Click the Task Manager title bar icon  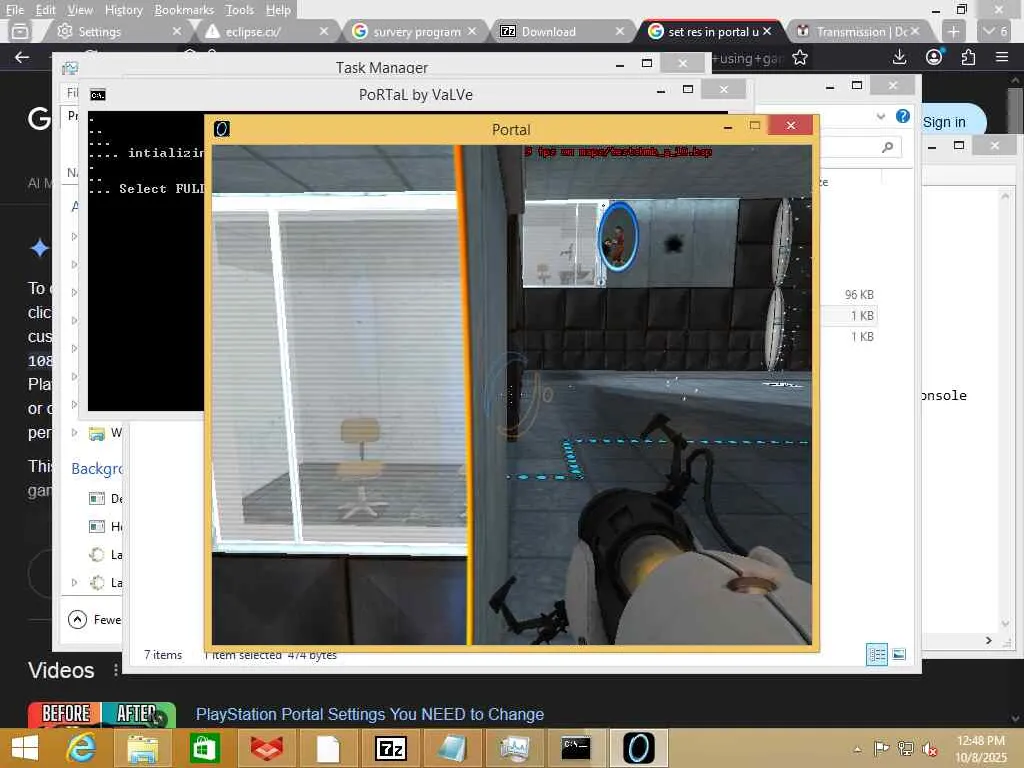pyautogui.click(x=70, y=67)
